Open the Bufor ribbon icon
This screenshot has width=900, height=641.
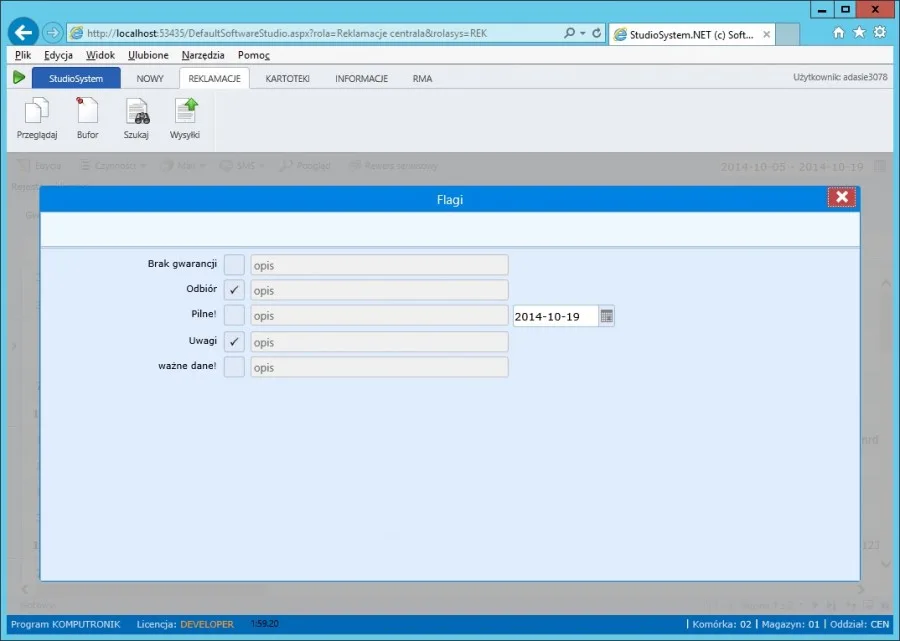click(87, 119)
